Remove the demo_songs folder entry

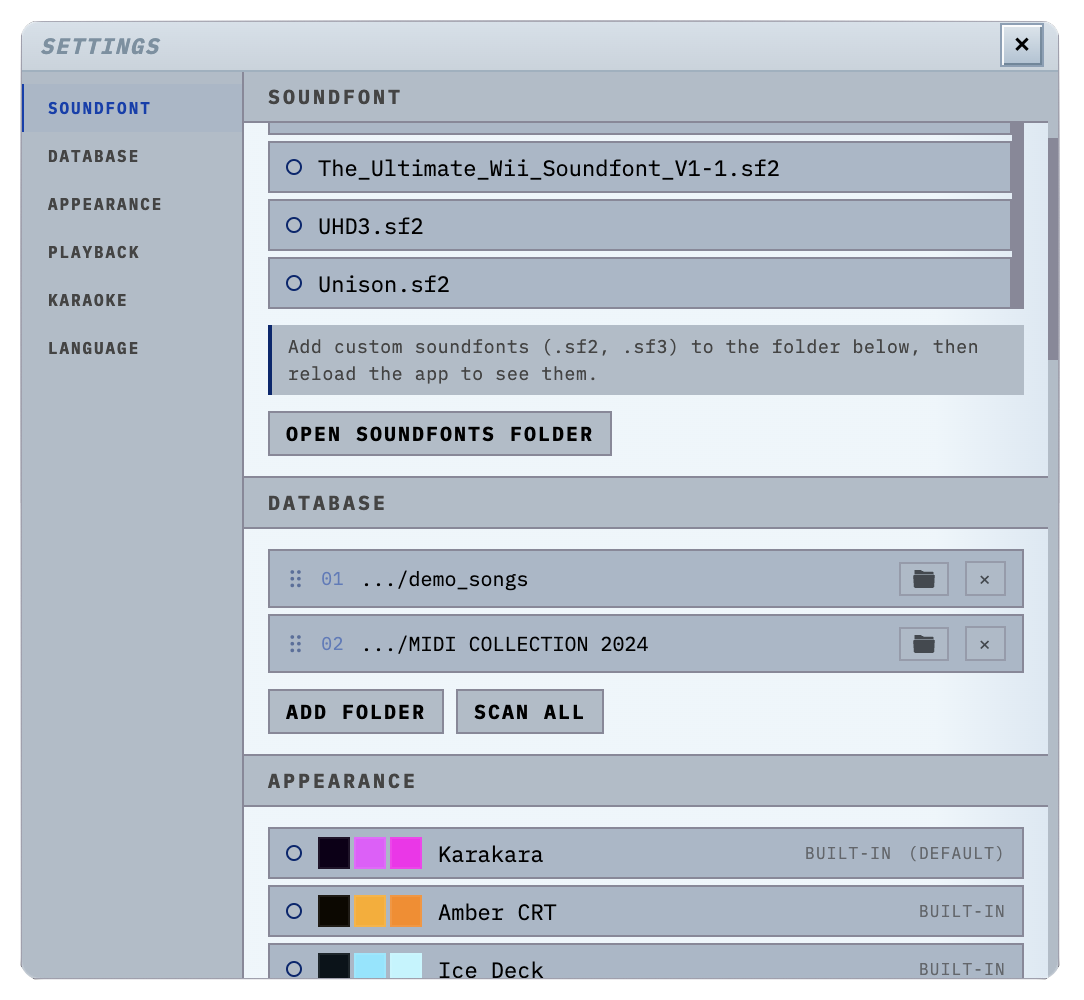click(985, 579)
